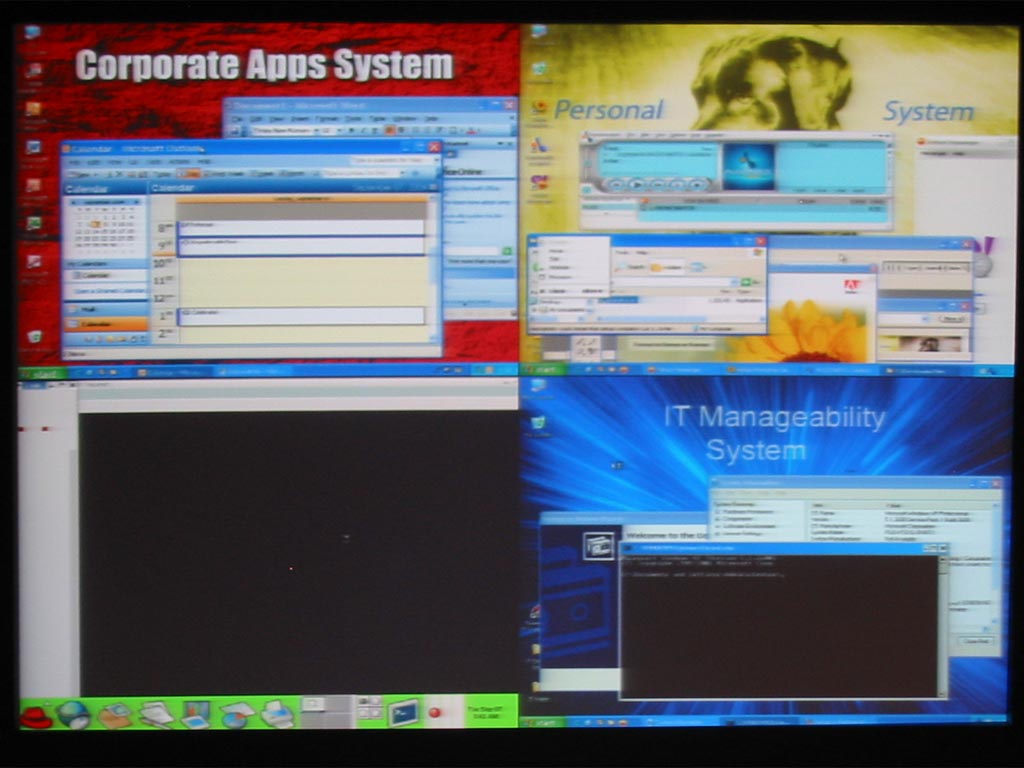The image size is (1024, 768).
Task: Choose Minimize from the window system menu
Action: coord(560,268)
